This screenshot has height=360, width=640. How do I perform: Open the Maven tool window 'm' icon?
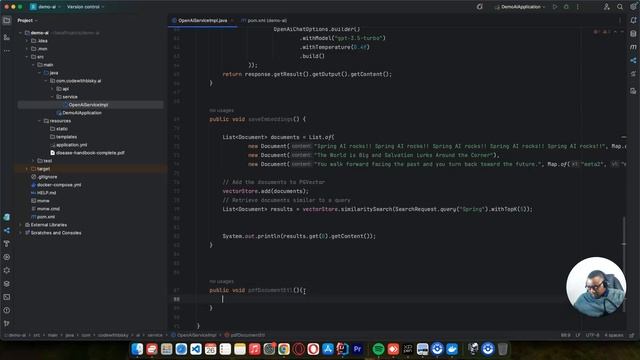click(633, 47)
